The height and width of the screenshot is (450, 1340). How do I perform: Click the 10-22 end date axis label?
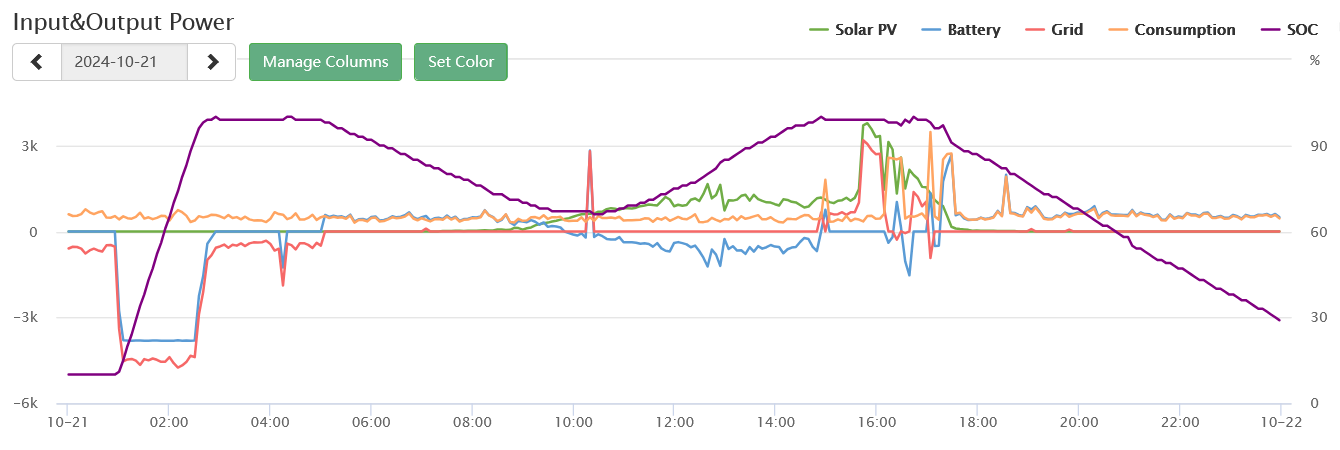[x=1281, y=423]
